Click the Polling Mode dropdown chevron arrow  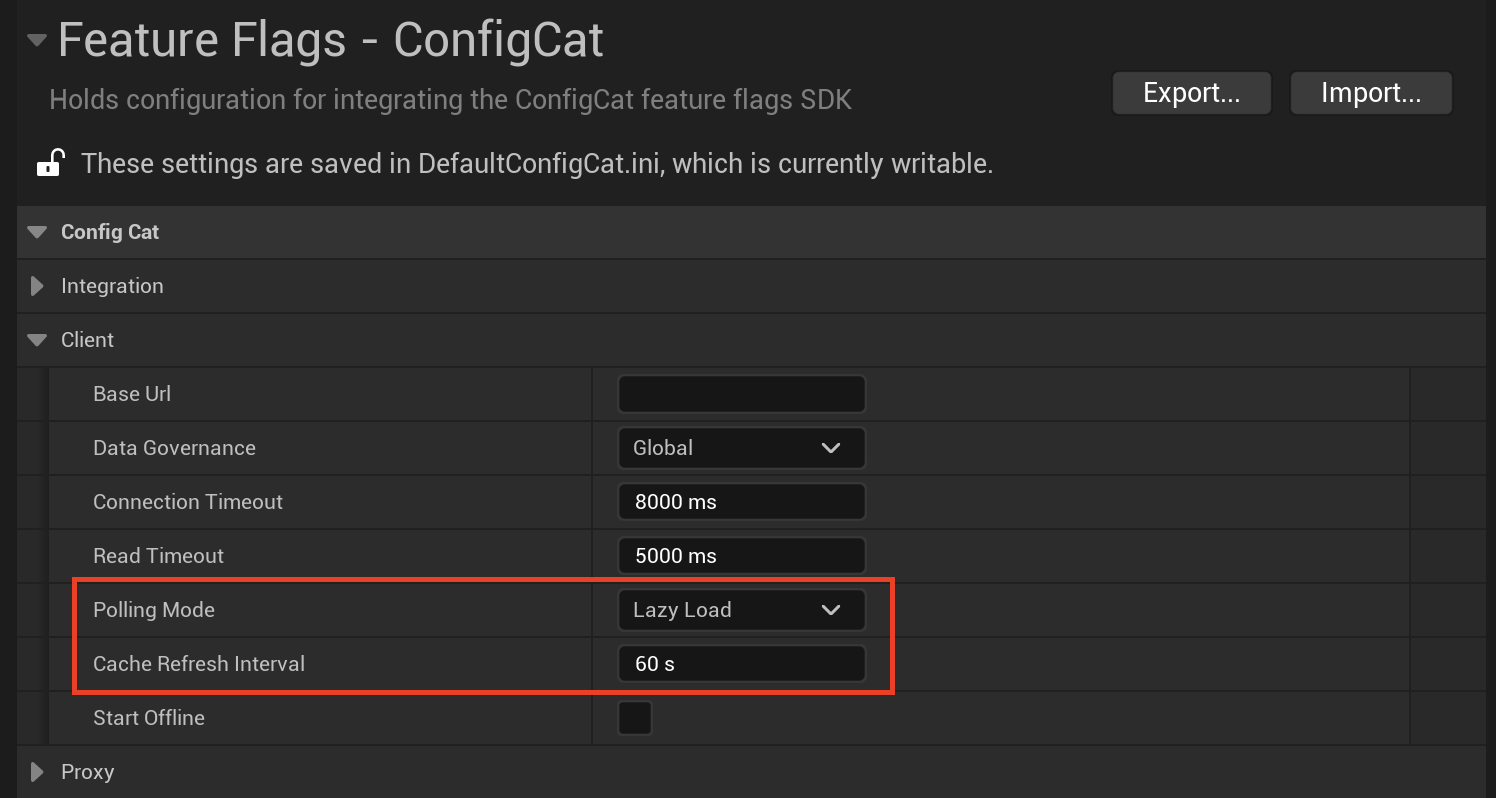[x=831, y=609]
